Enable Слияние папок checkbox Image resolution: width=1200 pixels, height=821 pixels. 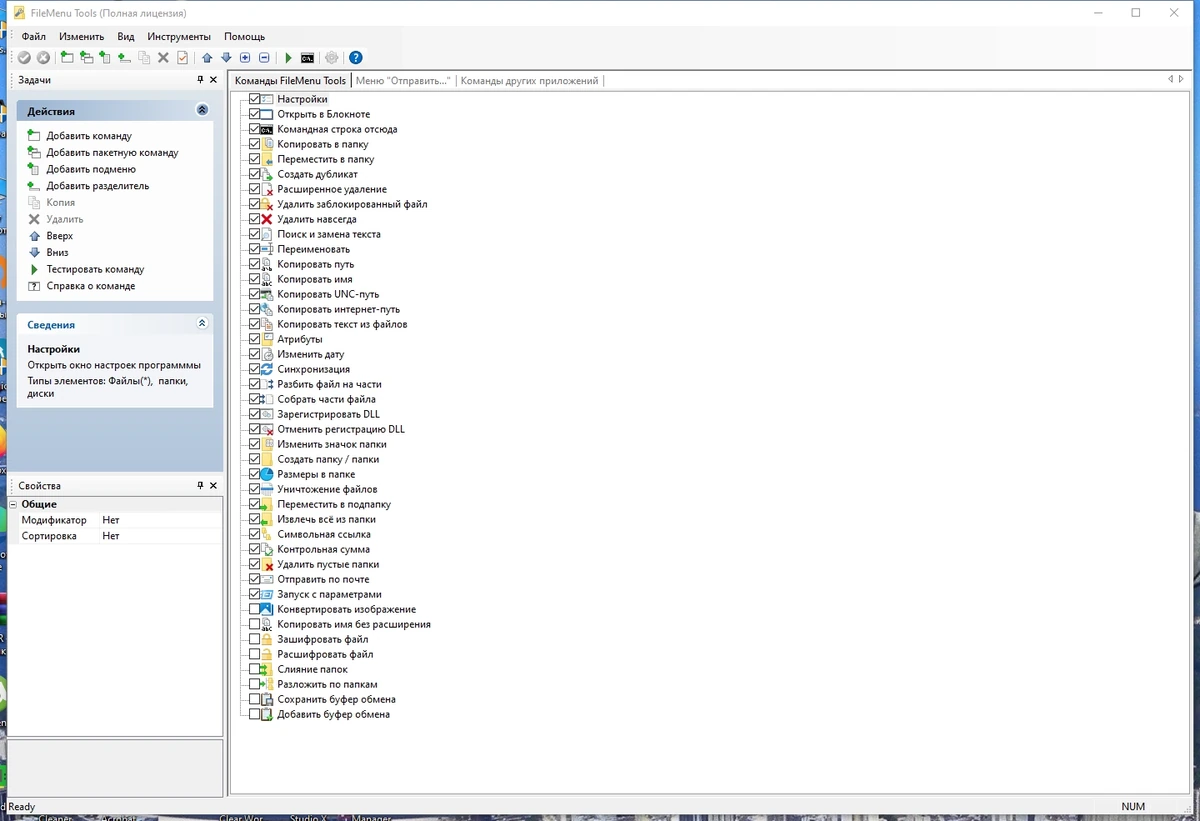point(254,669)
